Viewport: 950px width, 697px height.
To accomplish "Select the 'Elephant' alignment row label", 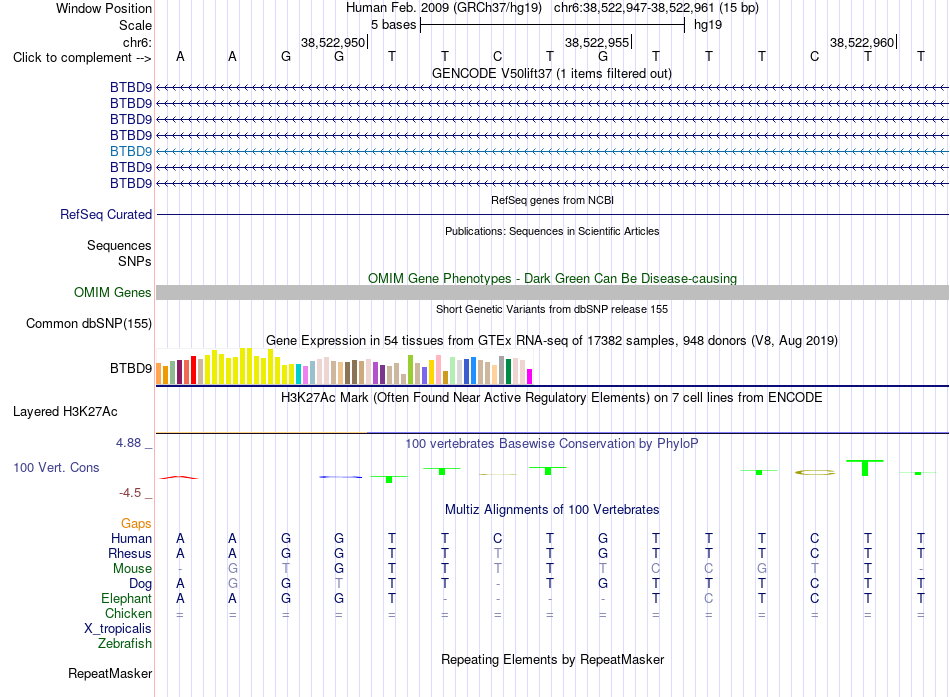I will click(x=127, y=599).
